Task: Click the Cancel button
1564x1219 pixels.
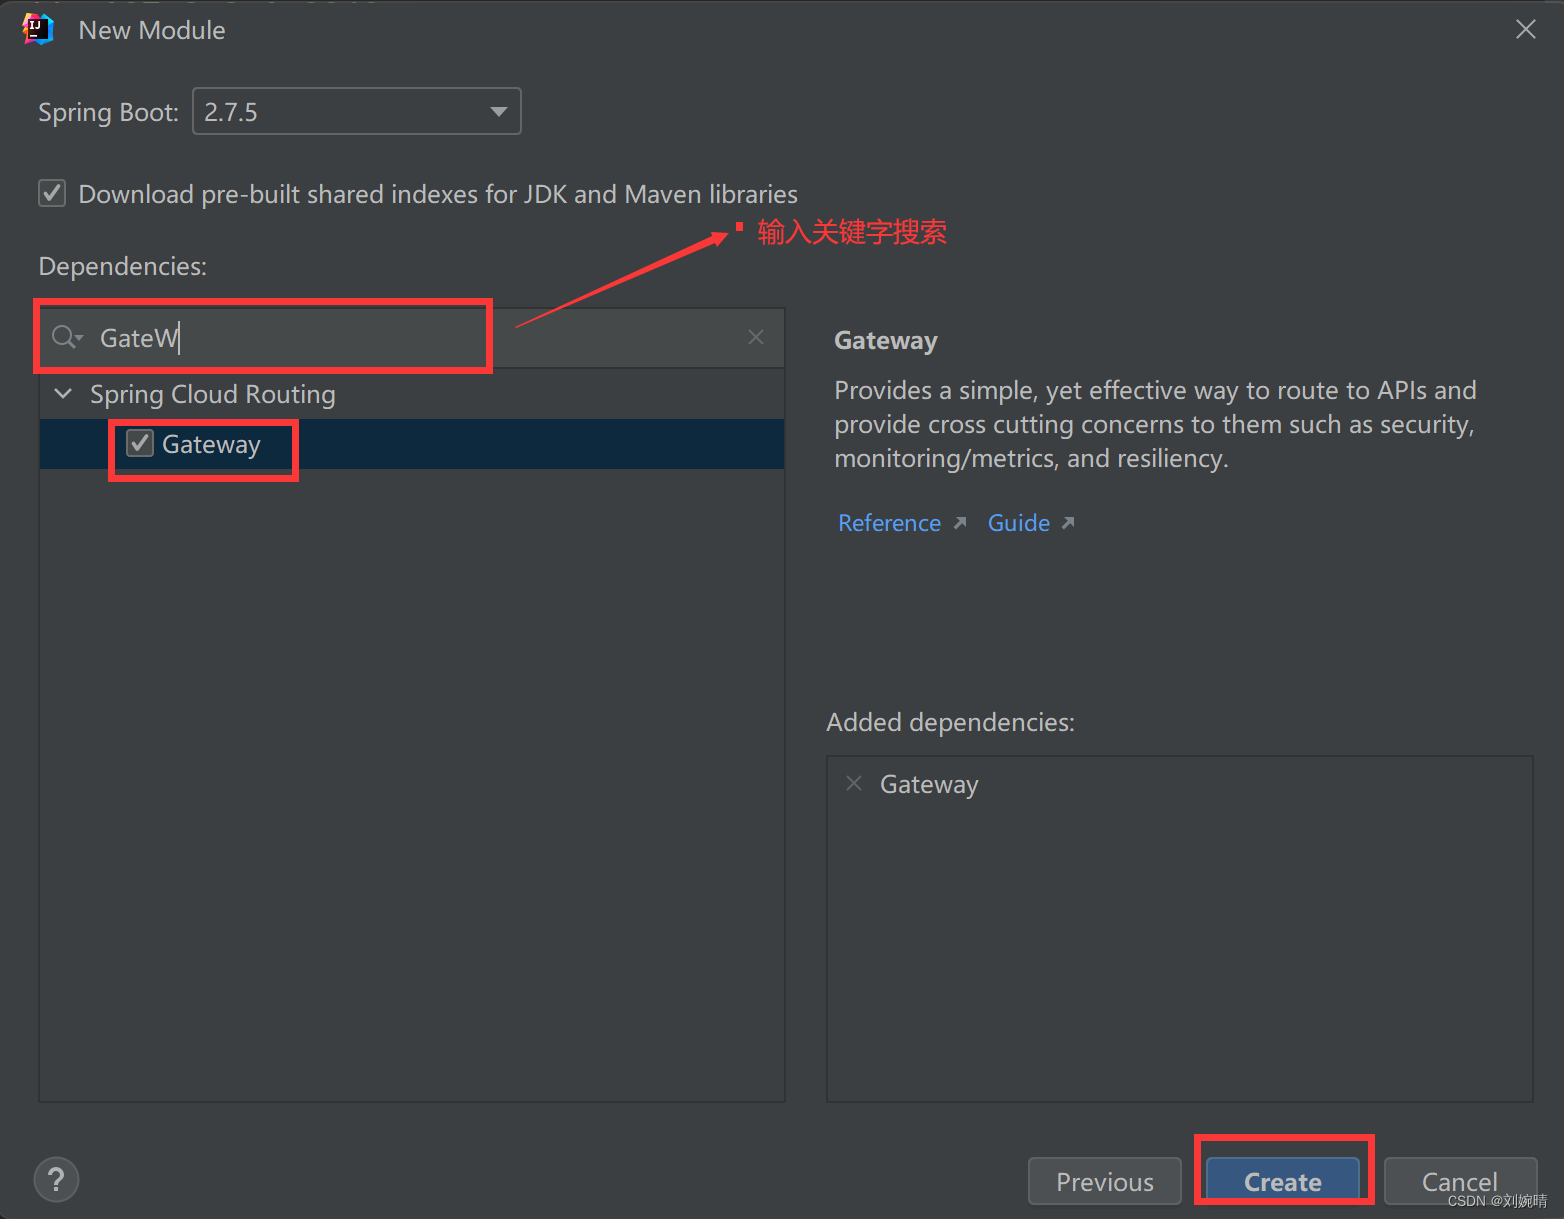Action: pos(1459,1181)
